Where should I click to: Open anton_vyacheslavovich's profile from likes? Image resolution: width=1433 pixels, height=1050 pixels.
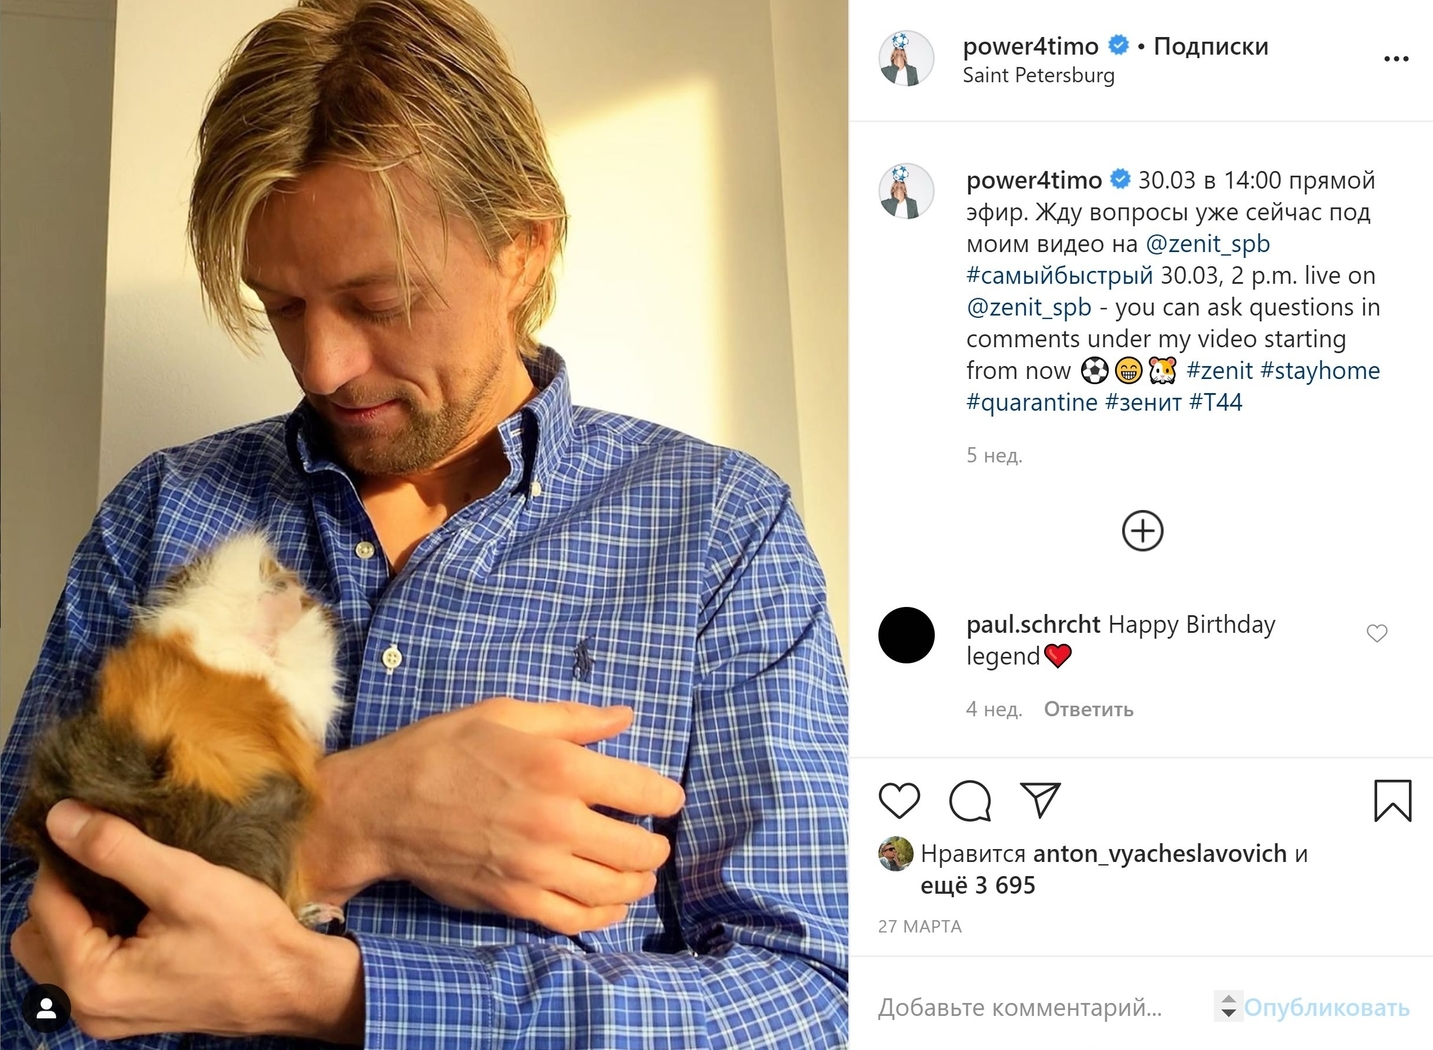coord(1159,853)
